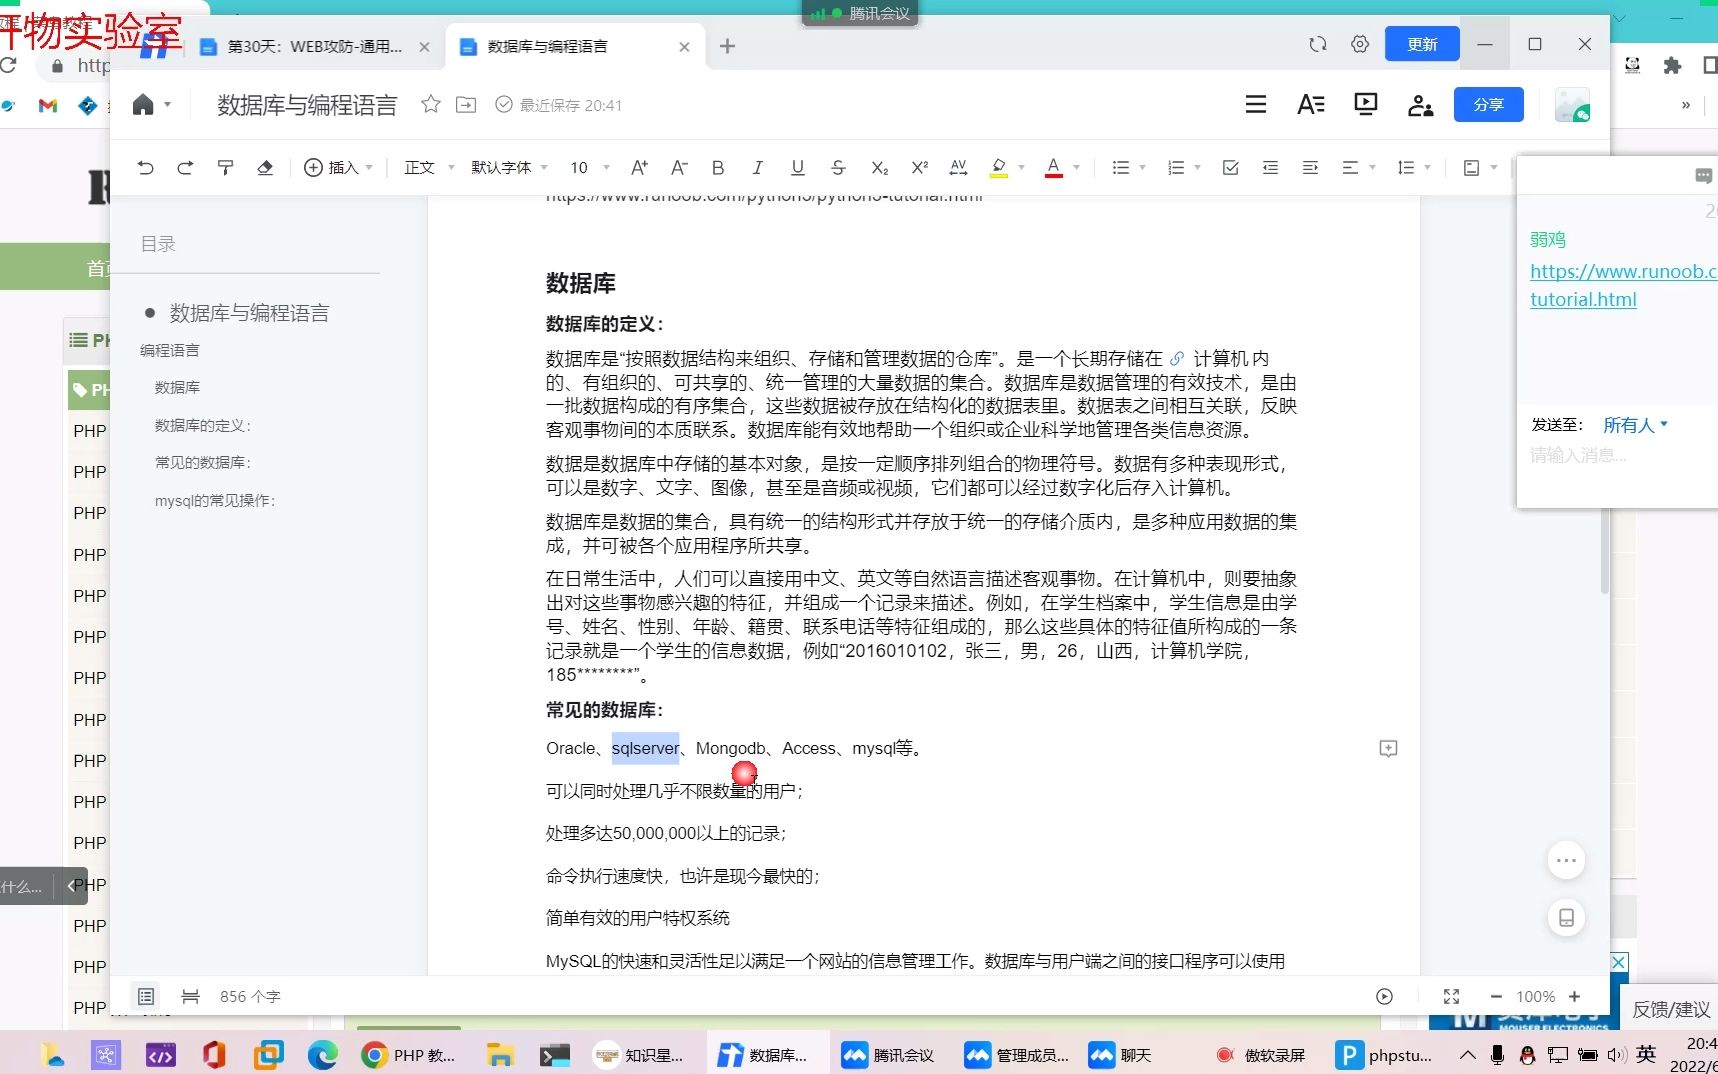Enter full screen mode icon
Viewport: 1718px width, 1074px height.
[x=1451, y=996]
